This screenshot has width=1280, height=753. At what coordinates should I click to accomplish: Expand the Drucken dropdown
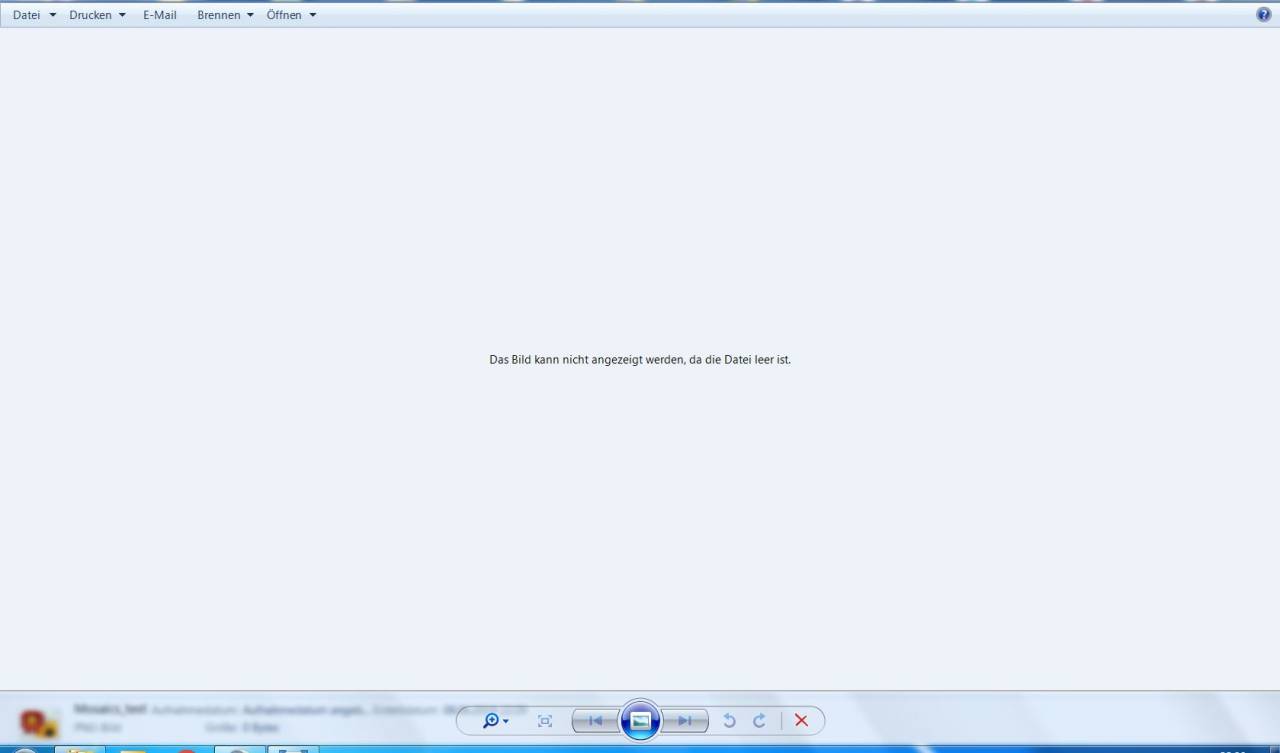tap(97, 15)
